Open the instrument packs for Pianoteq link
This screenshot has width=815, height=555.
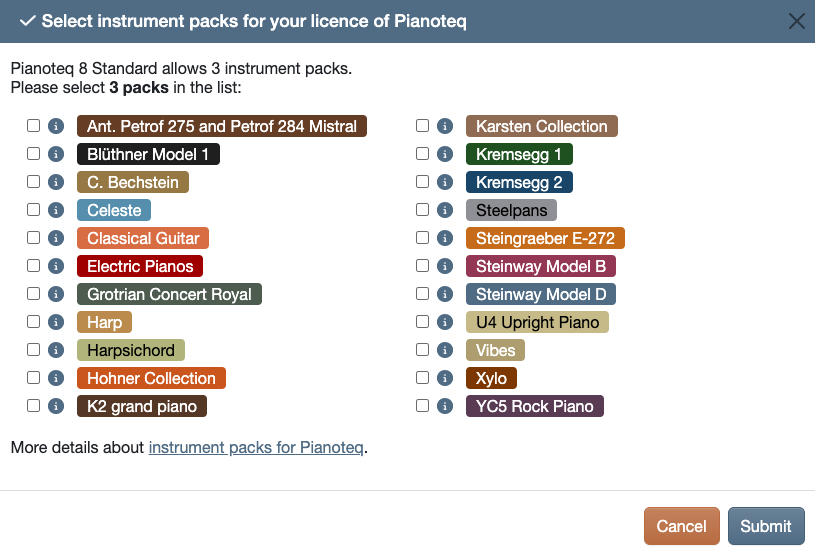pos(256,447)
